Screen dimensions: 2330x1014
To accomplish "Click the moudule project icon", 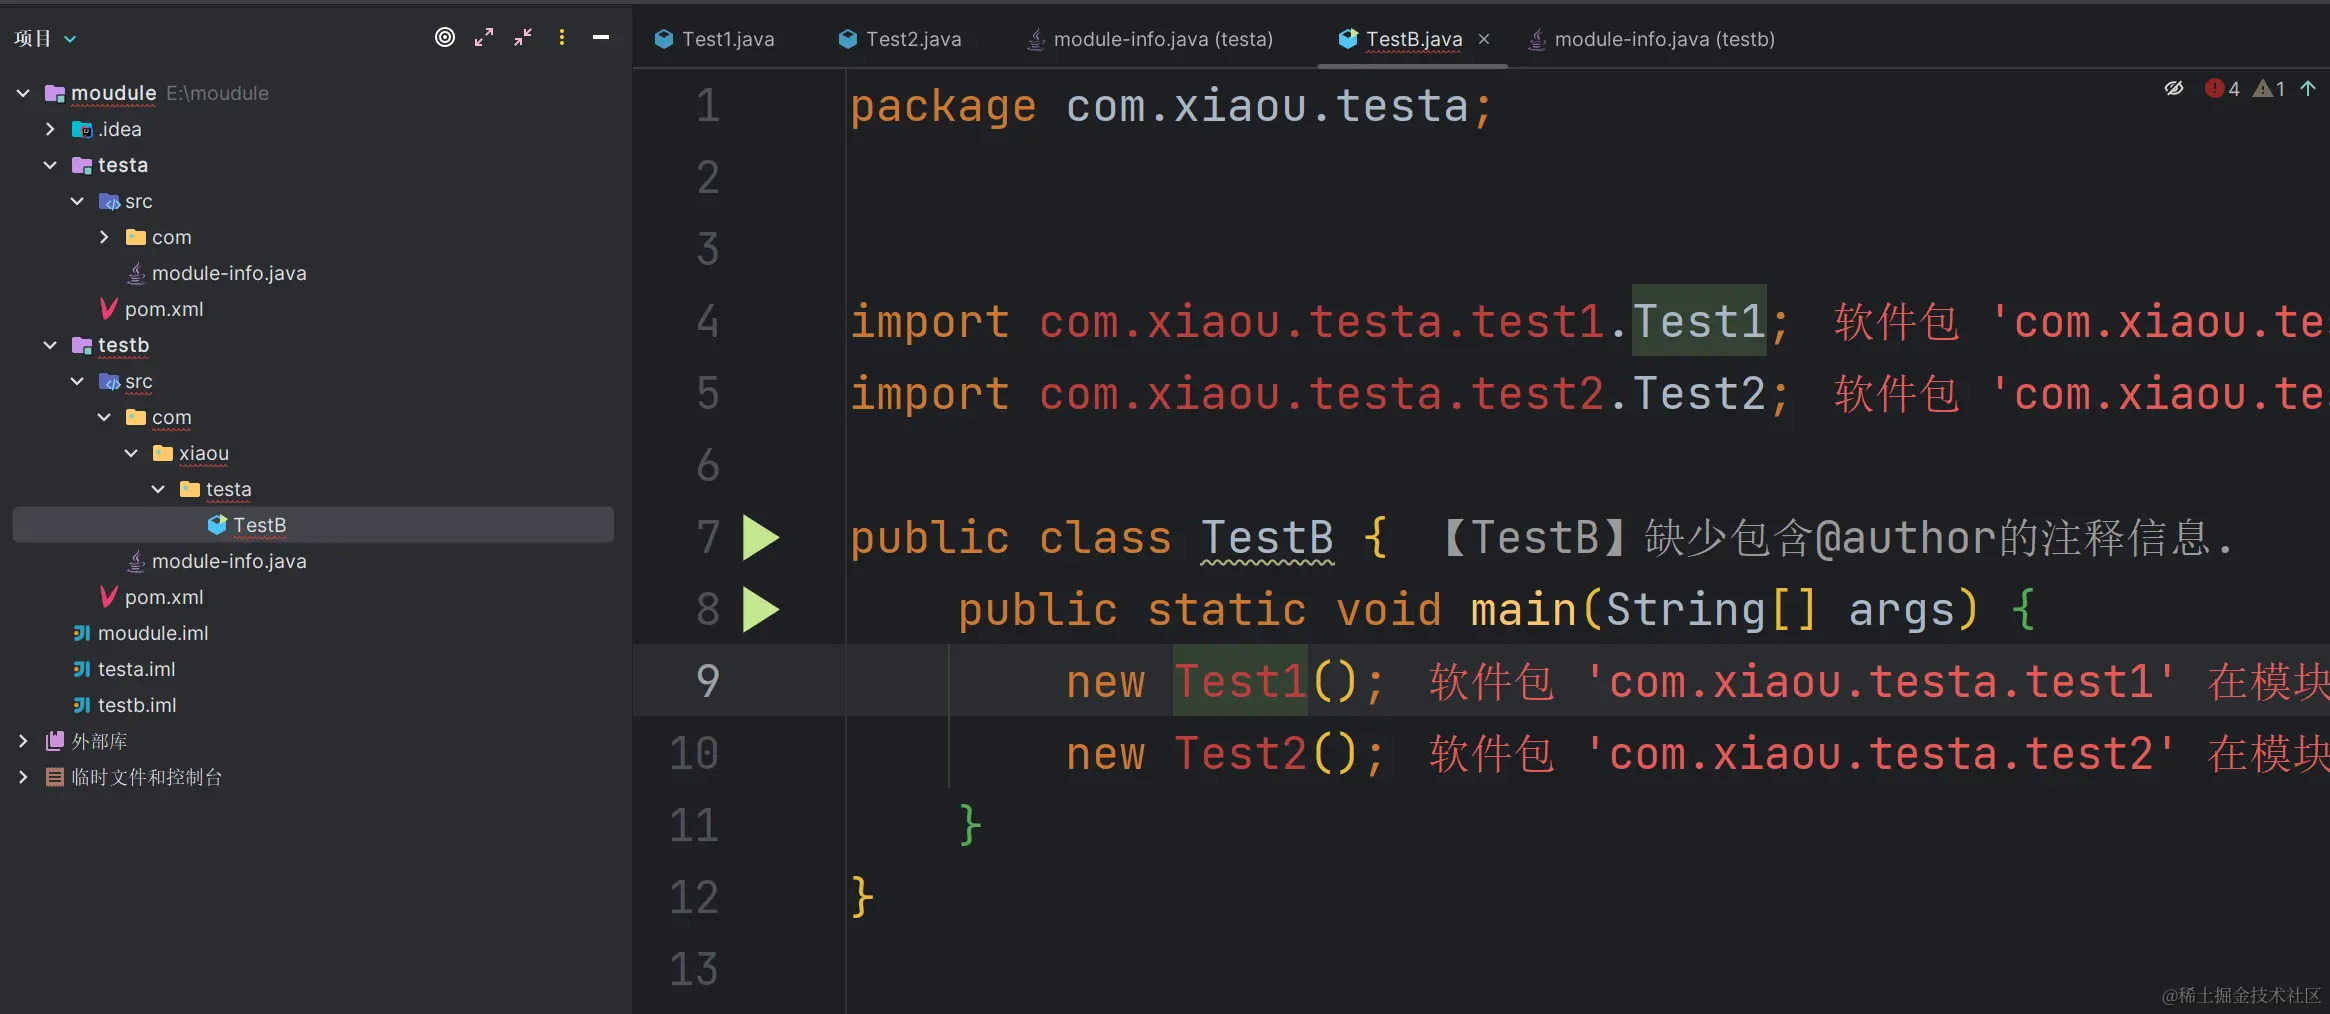I will point(55,93).
